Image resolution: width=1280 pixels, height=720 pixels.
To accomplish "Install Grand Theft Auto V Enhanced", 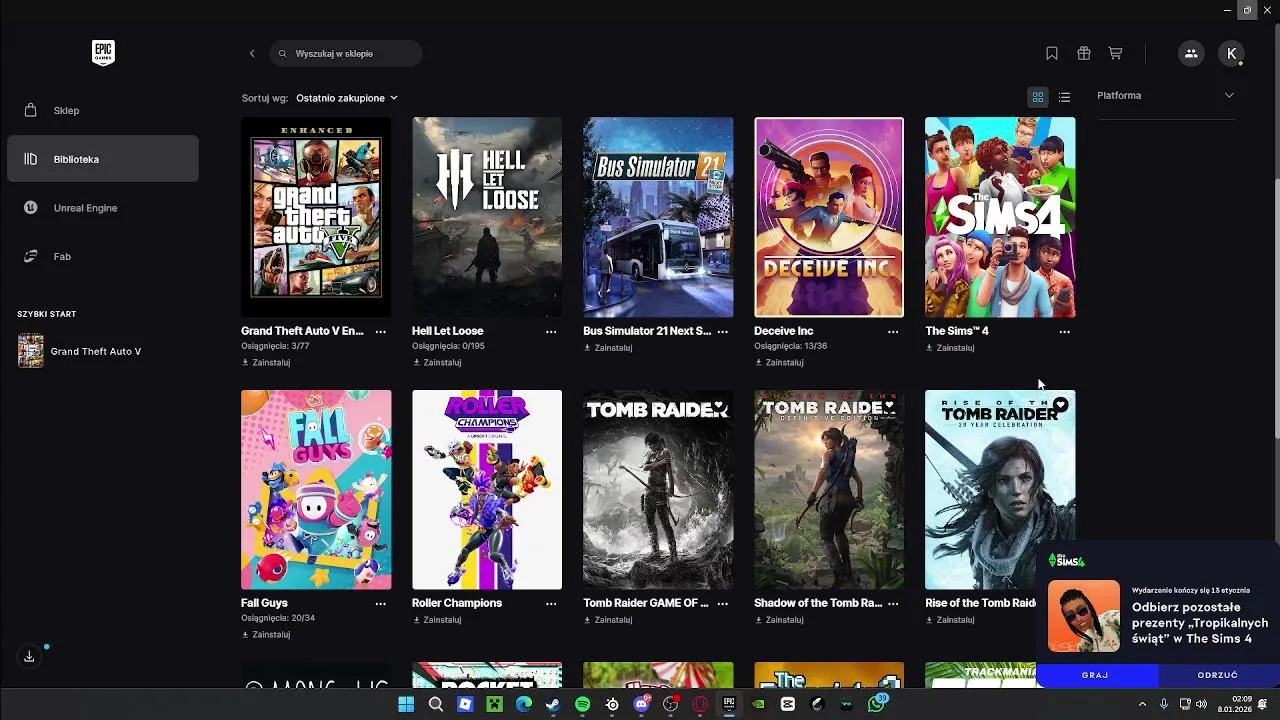I will click(265, 362).
